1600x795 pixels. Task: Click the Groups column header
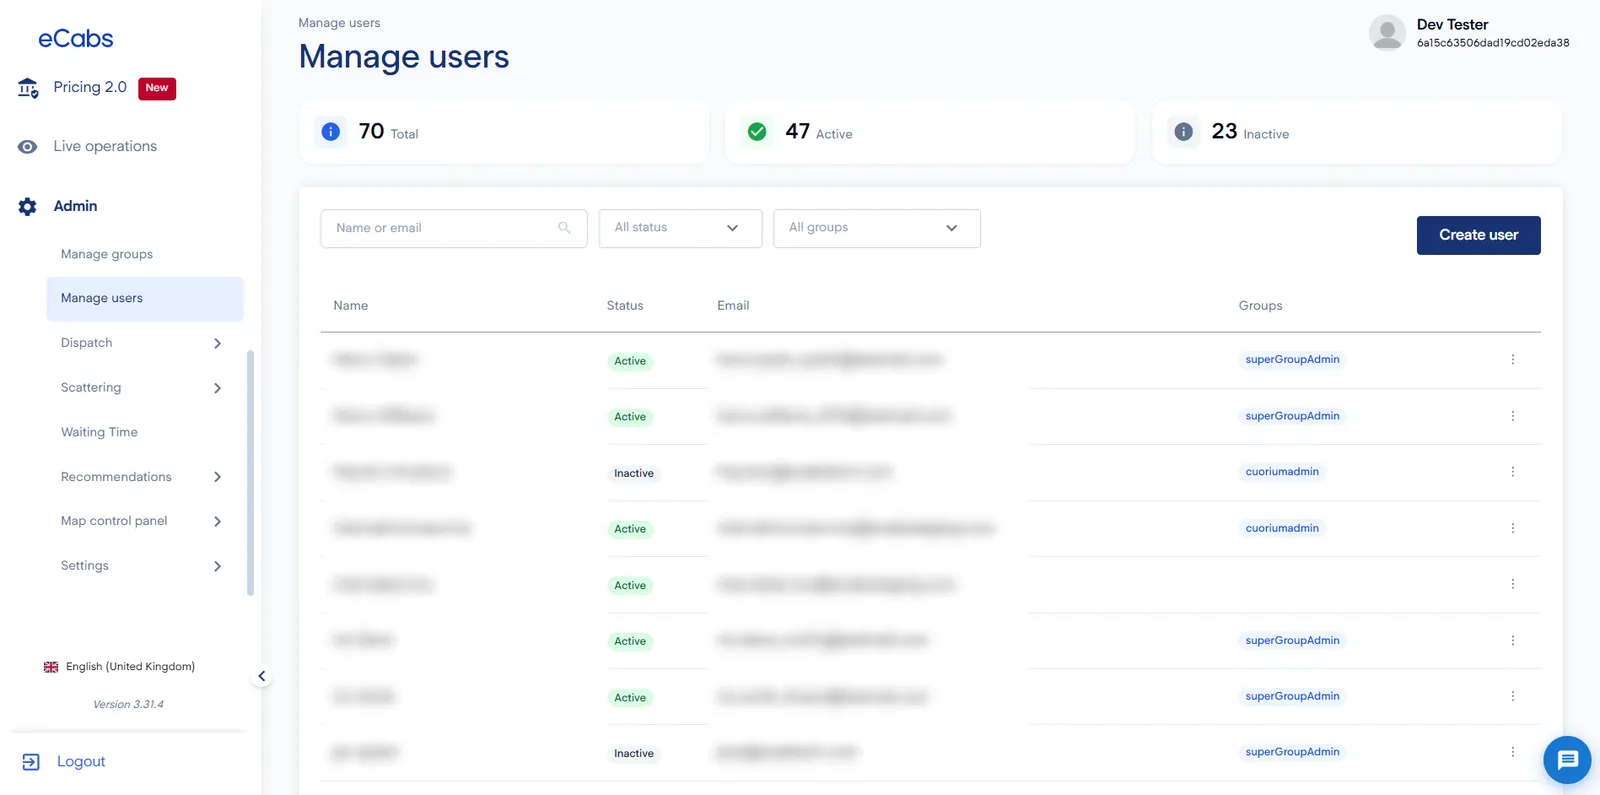pos(1260,306)
